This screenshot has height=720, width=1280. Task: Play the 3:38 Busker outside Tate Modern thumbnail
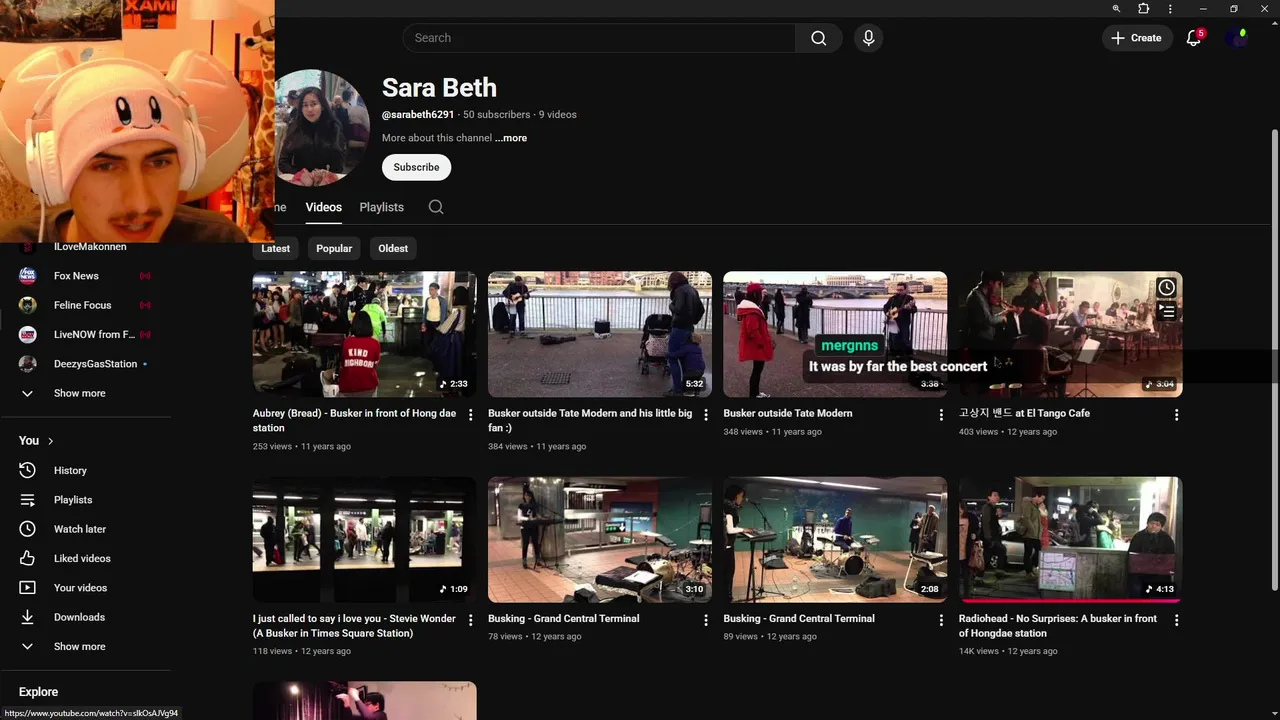click(x=835, y=334)
